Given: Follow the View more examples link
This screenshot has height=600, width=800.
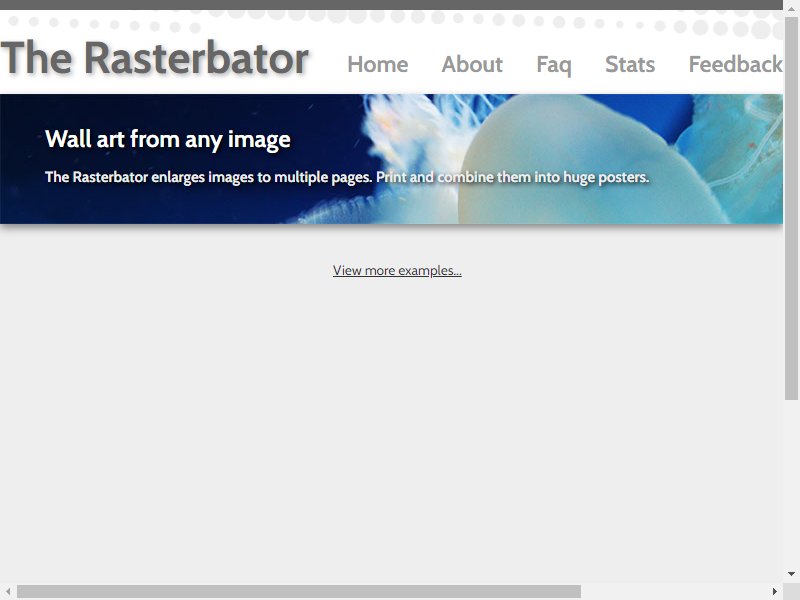Looking at the screenshot, I should pyautogui.click(x=397, y=270).
